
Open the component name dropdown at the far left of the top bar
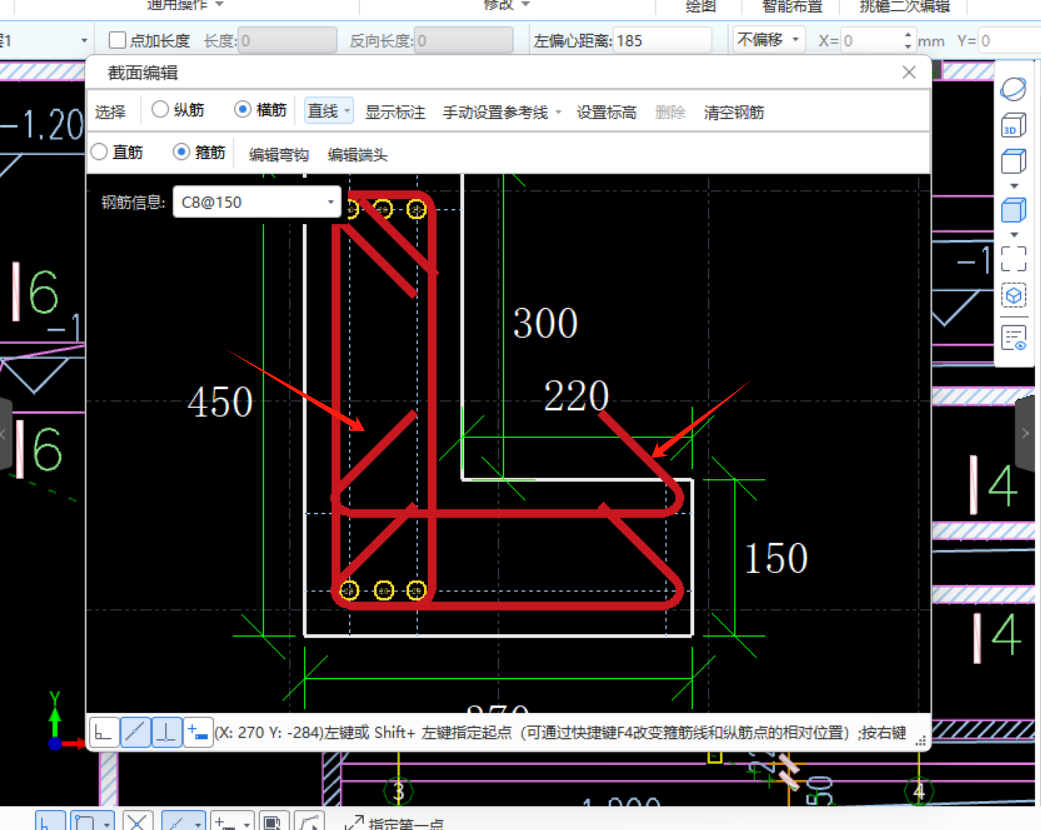(84, 41)
